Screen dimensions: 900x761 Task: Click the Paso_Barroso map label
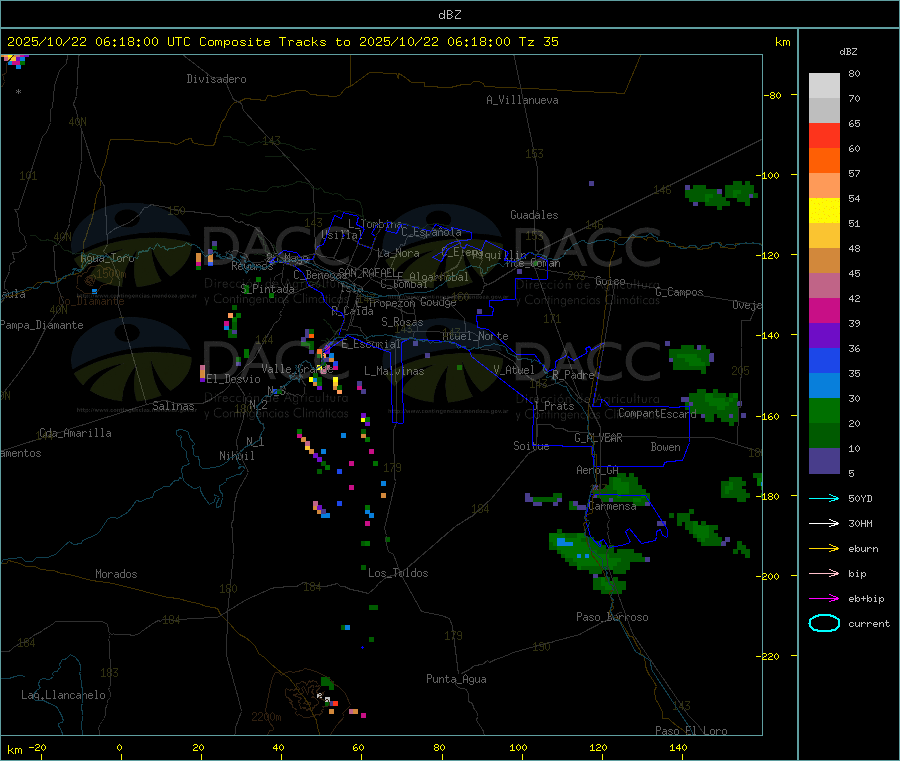coord(612,617)
